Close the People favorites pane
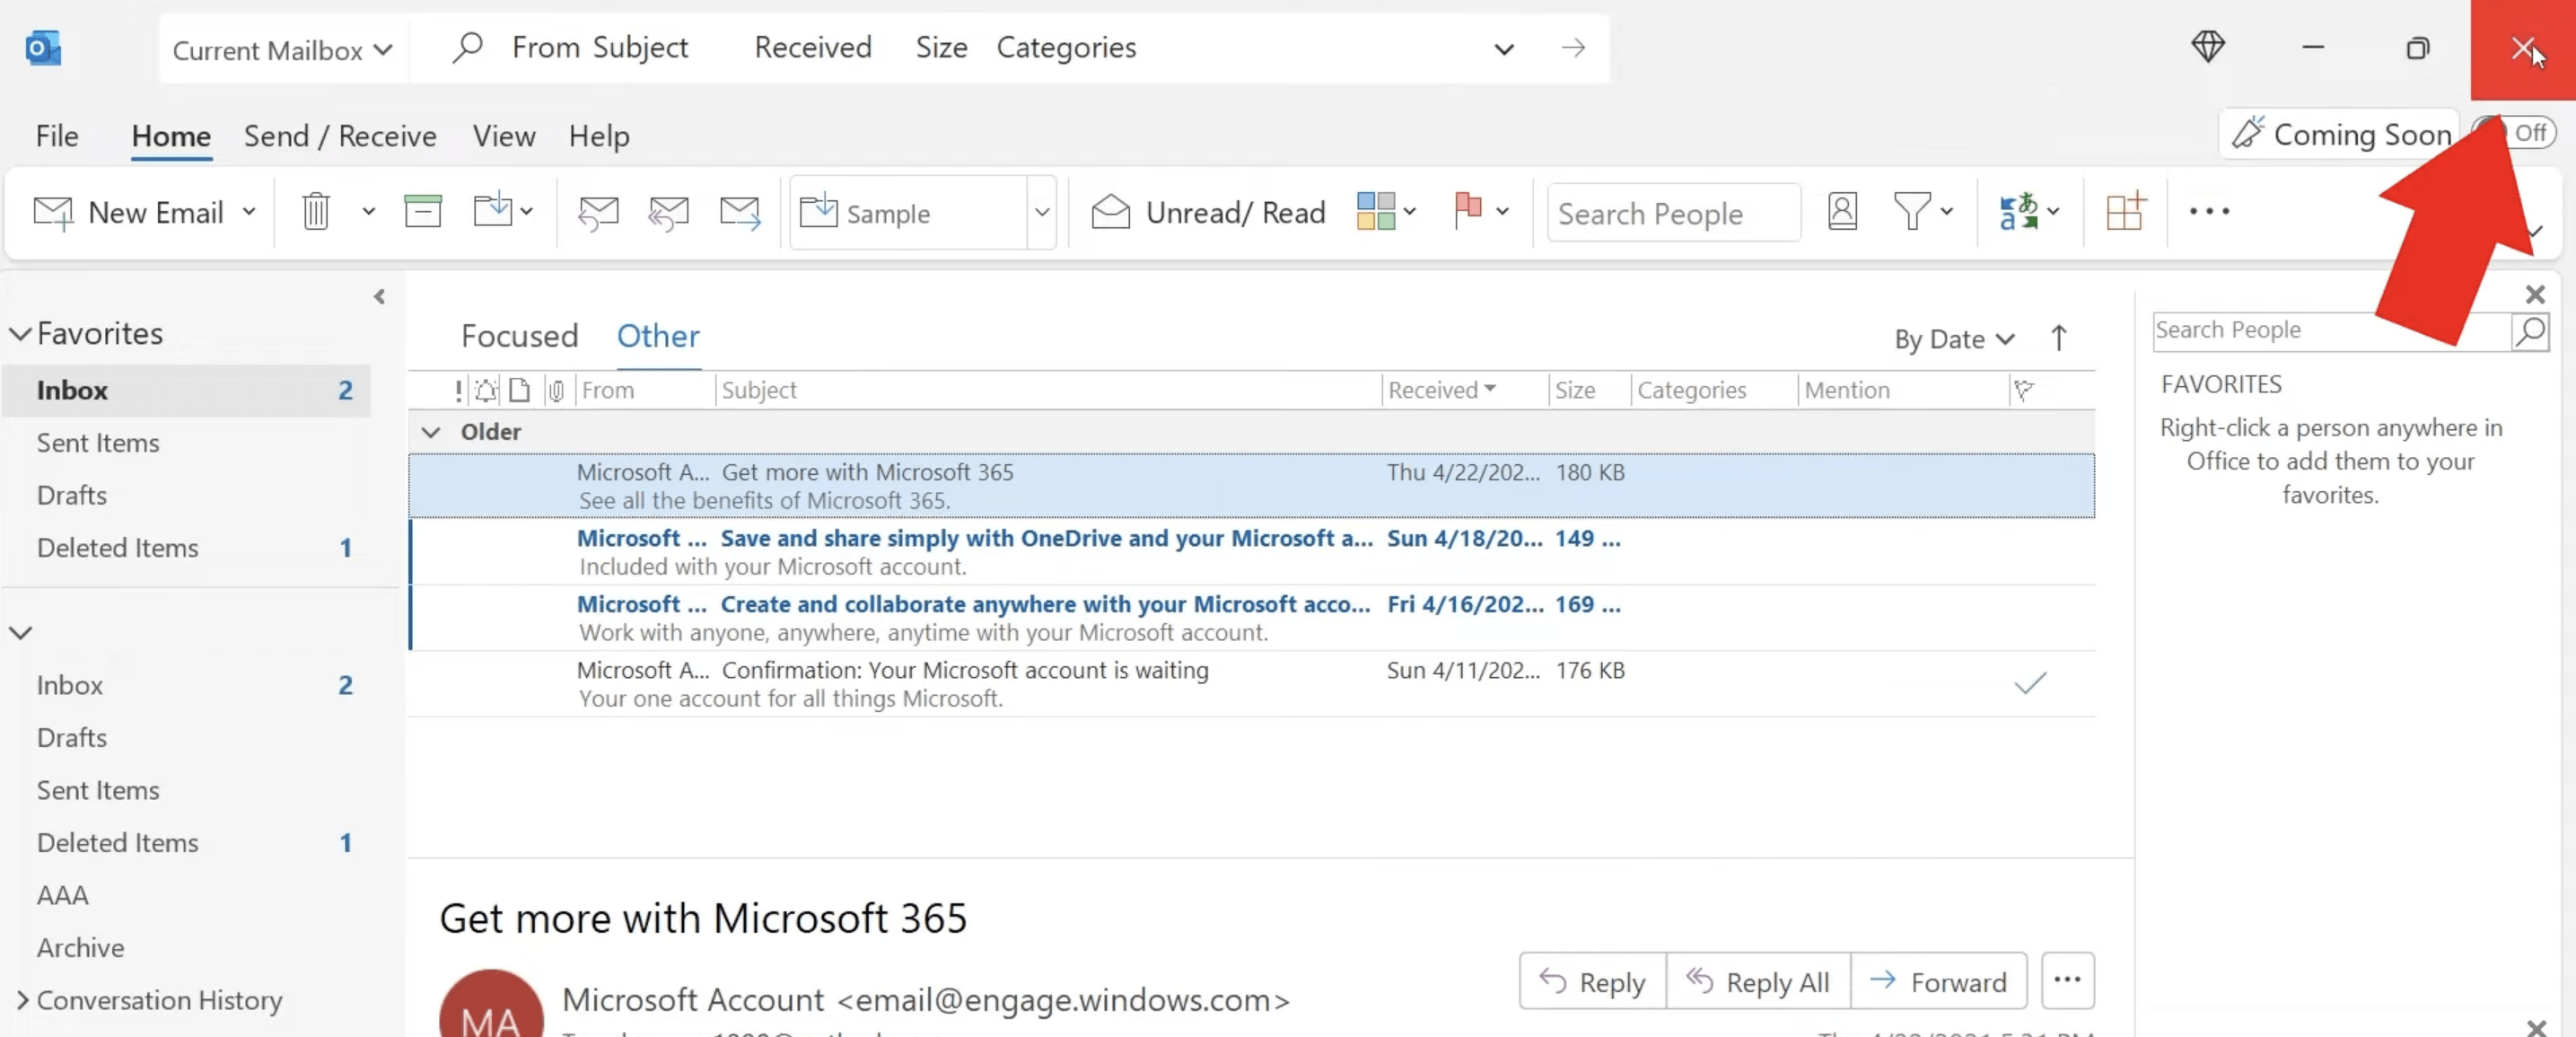The width and height of the screenshot is (2576, 1037). click(2534, 294)
